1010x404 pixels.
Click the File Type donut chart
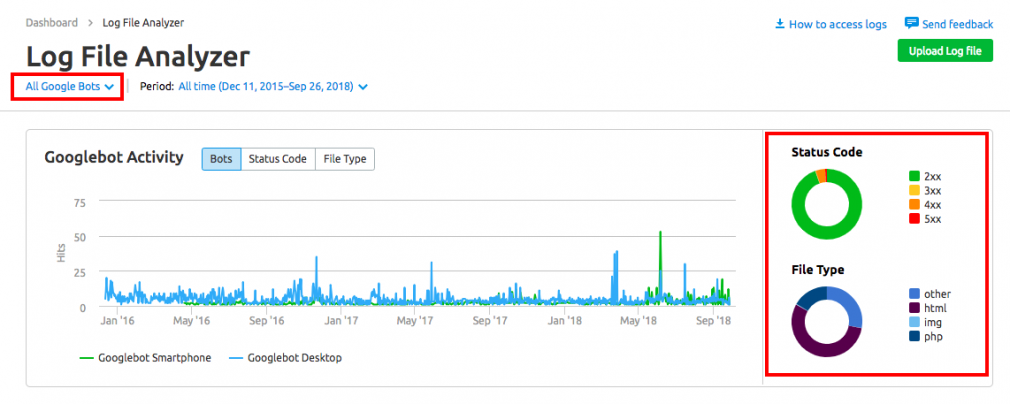pos(825,321)
